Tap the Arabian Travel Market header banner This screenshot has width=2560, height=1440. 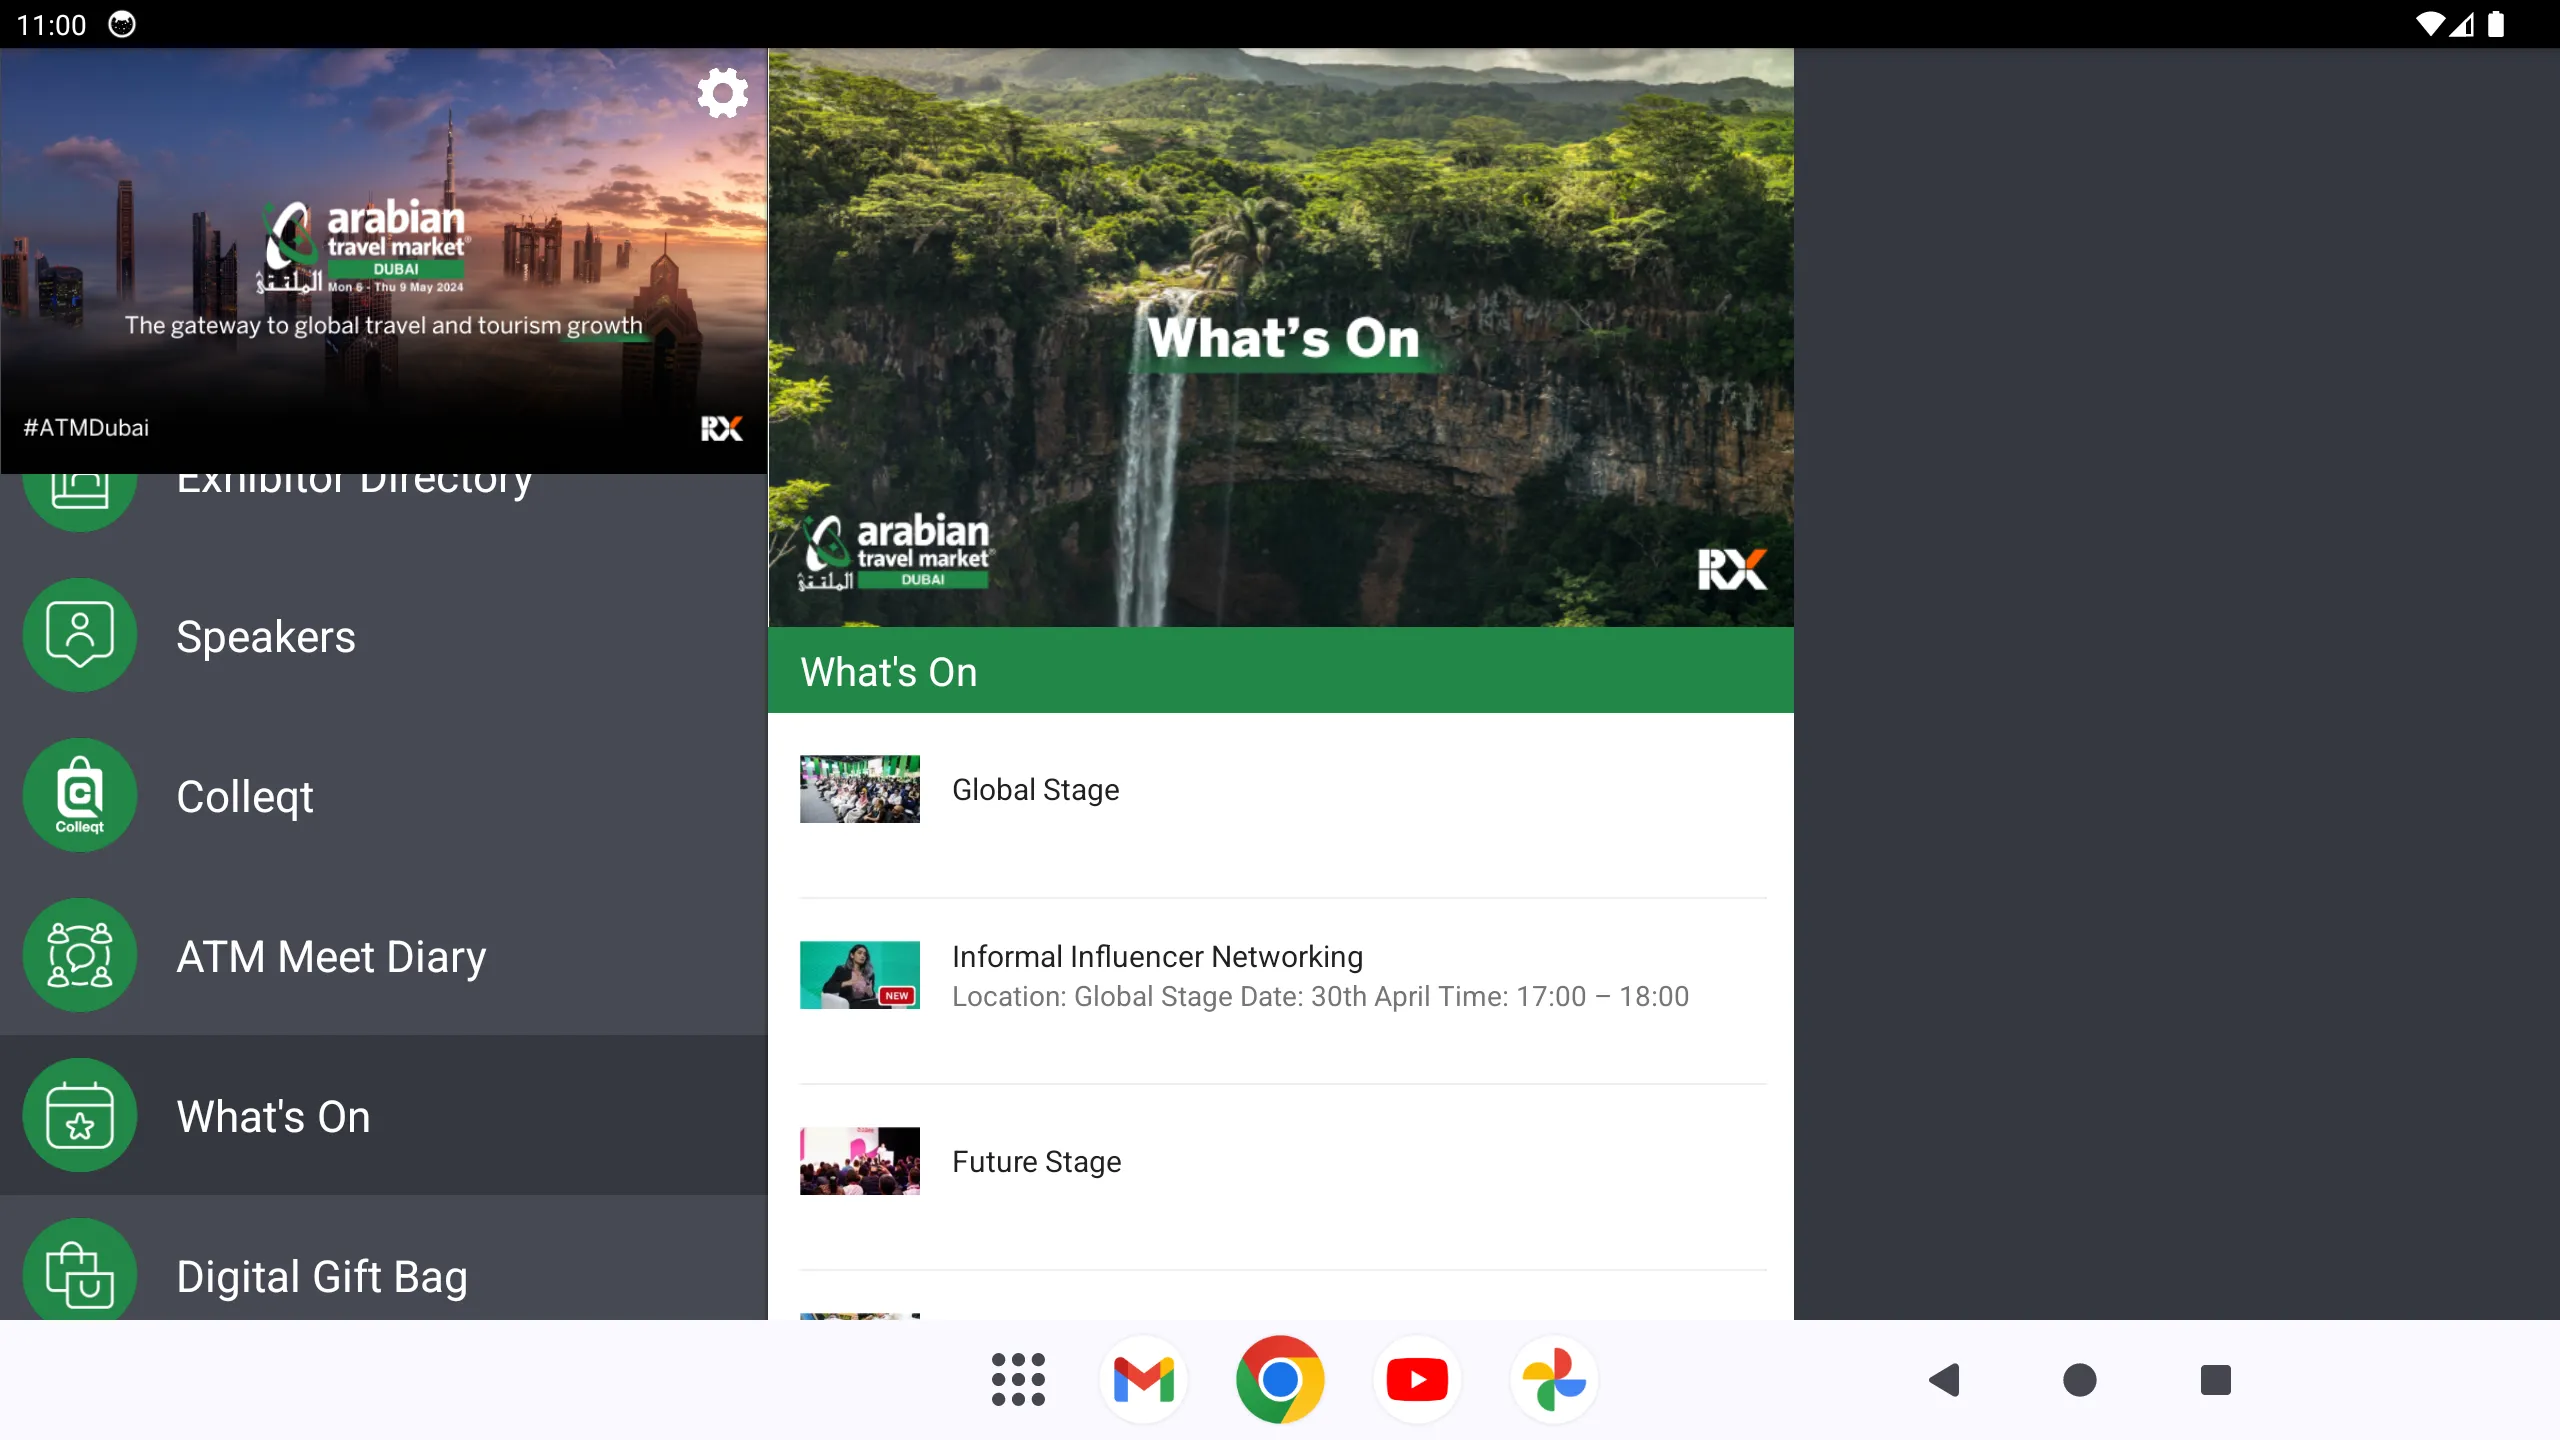(x=384, y=261)
